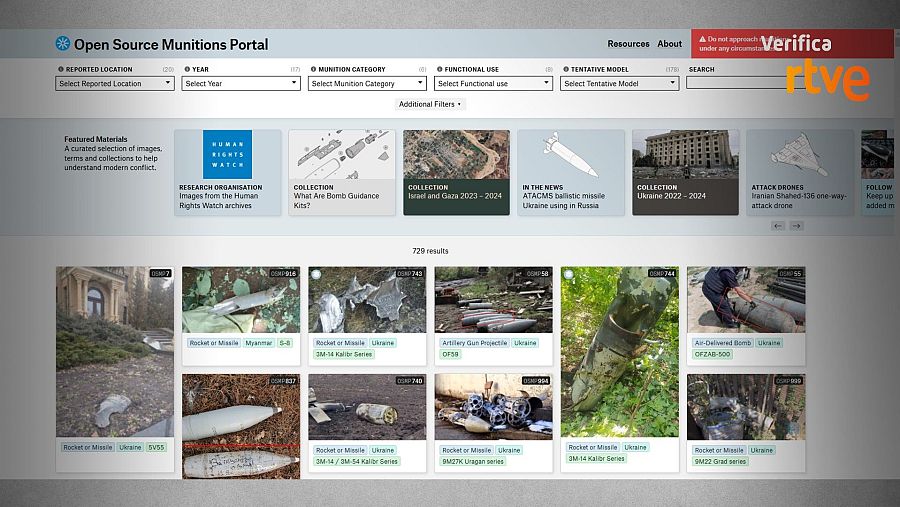
Task: Select the S-8 model tag
Action: [285, 343]
